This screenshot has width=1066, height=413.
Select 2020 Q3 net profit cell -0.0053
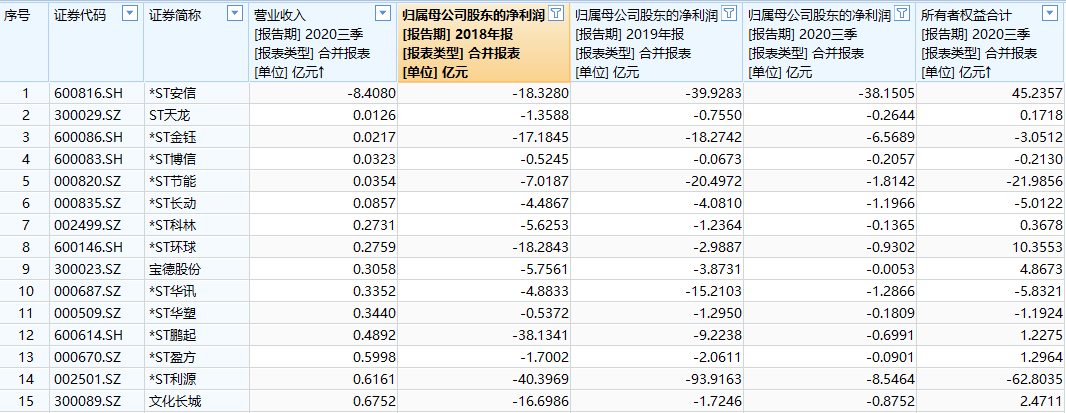(829, 269)
